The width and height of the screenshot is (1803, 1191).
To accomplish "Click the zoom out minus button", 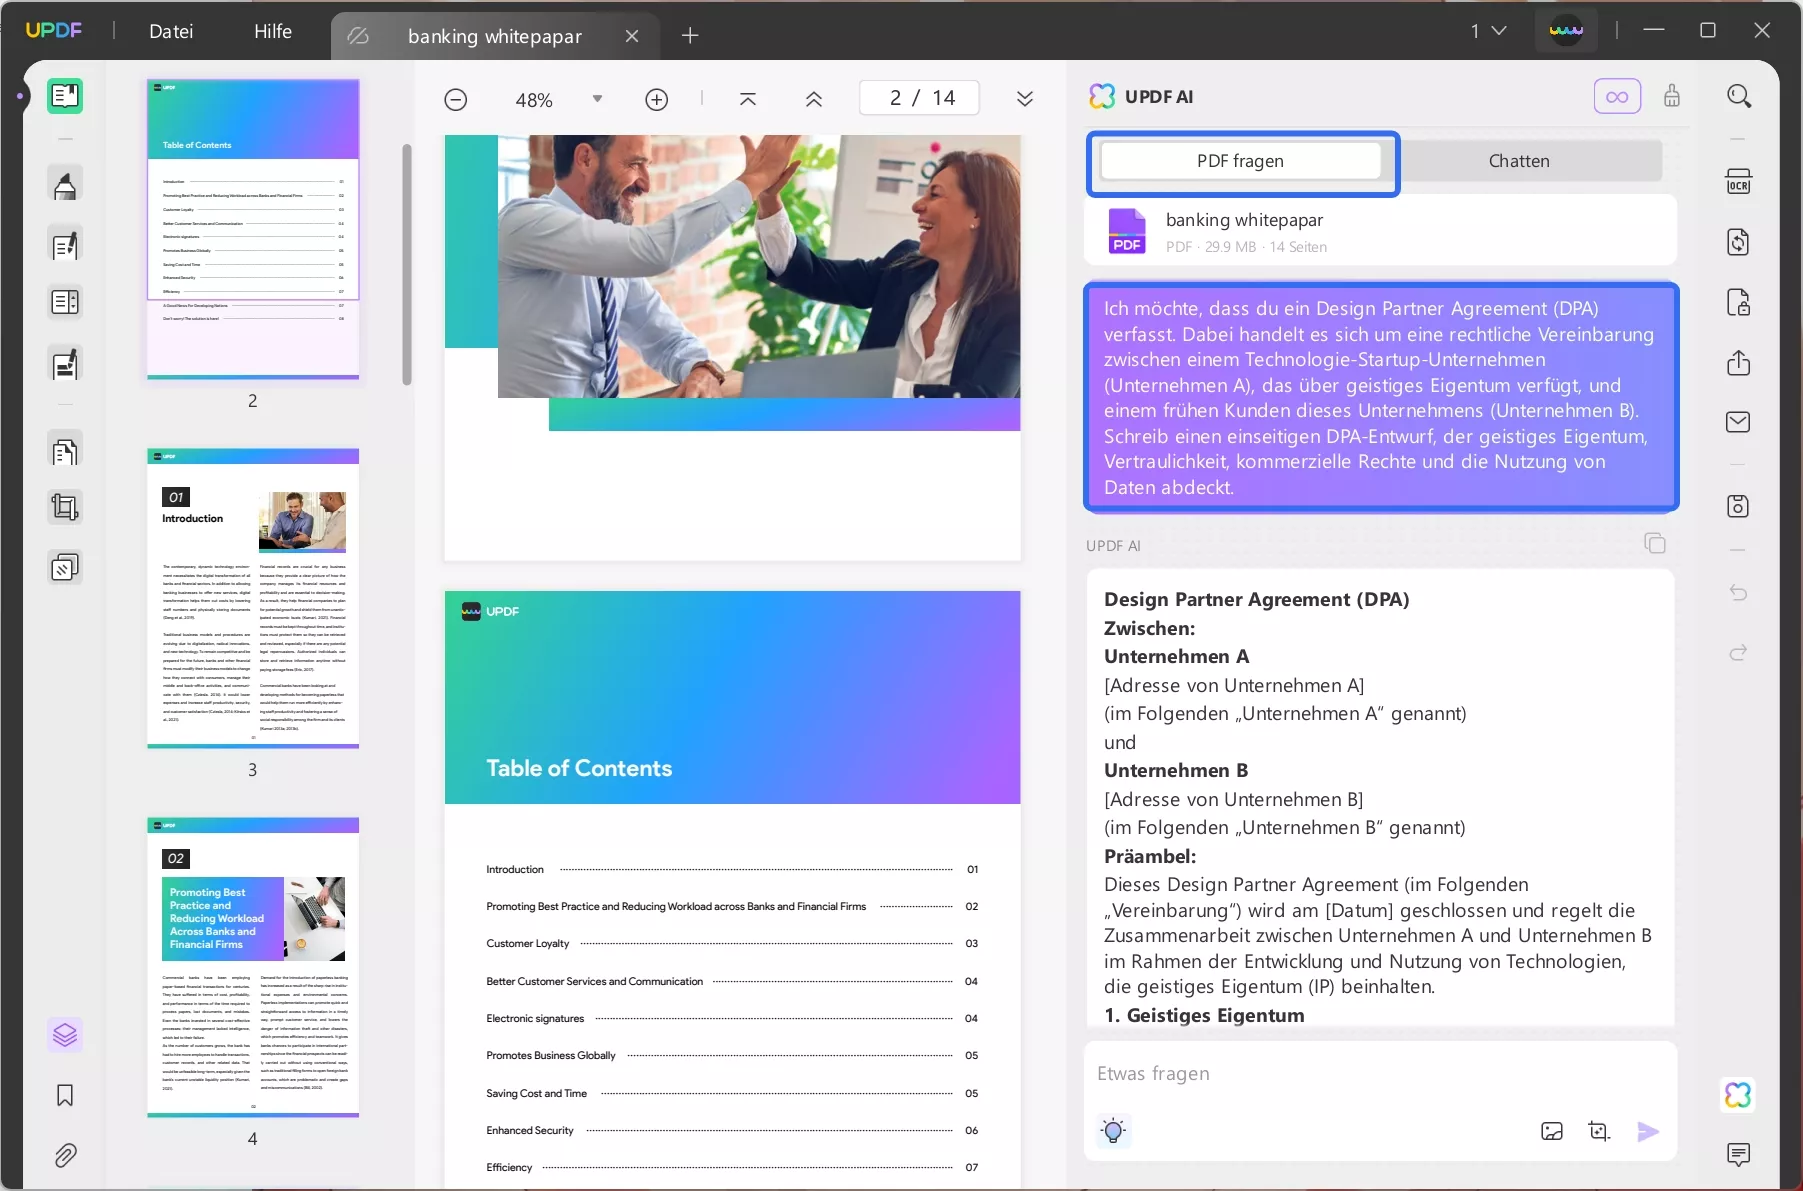I will tap(456, 100).
